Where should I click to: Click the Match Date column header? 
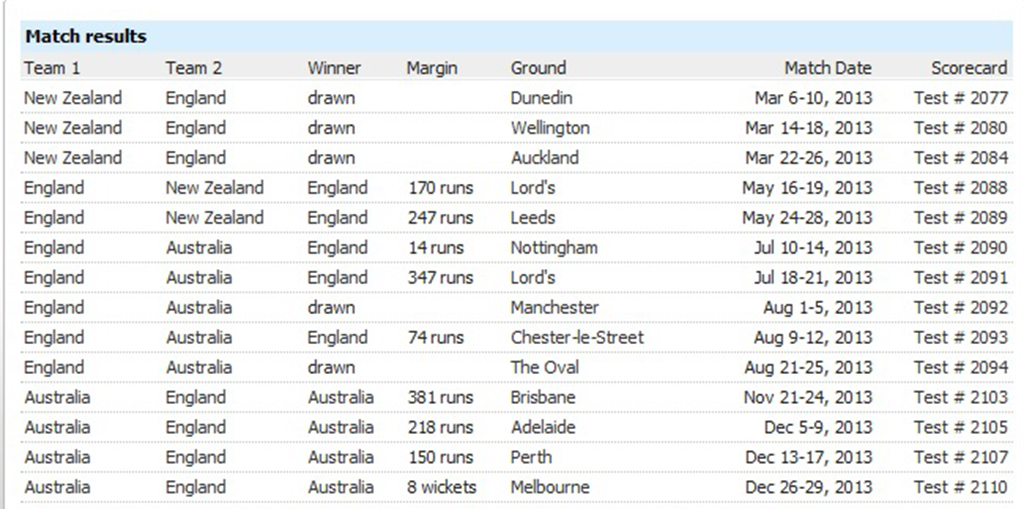(x=827, y=68)
